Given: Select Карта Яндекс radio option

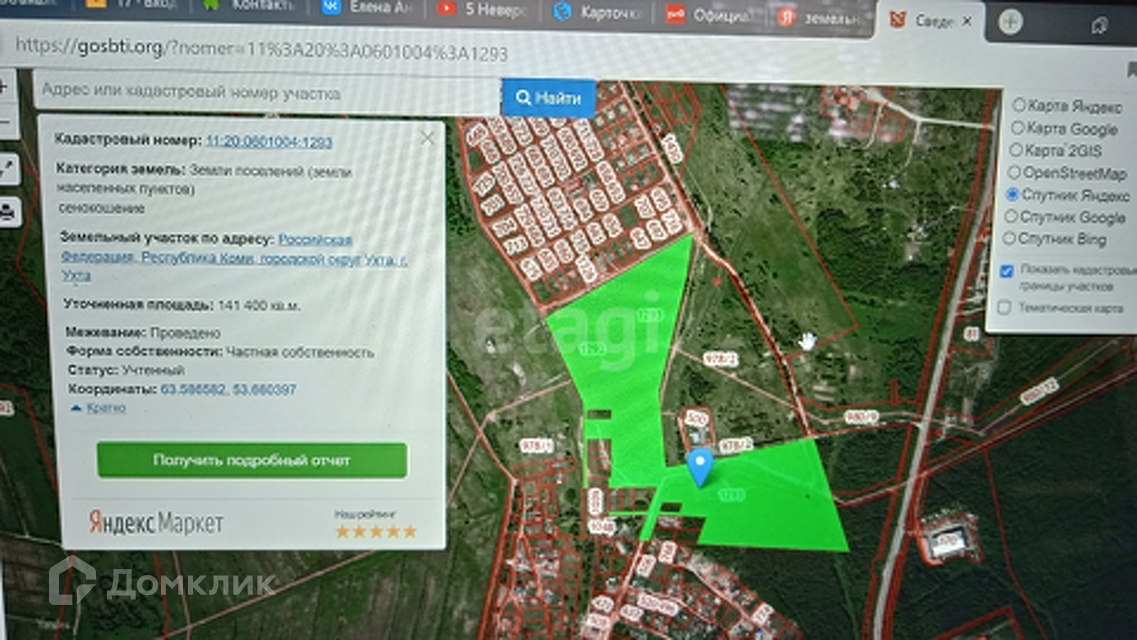Looking at the screenshot, I should (x=1018, y=104).
